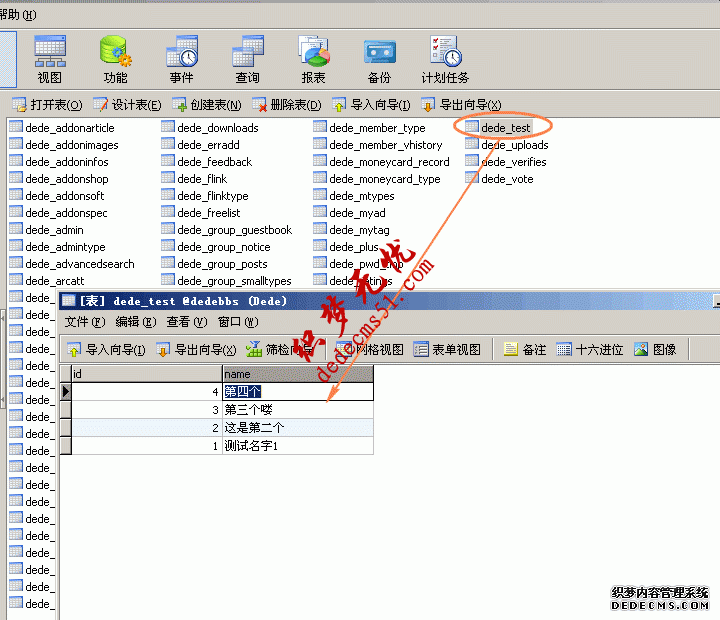Select the 查询 (Query) toolbar icon
720x620 pixels.
pyautogui.click(x=247, y=58)
